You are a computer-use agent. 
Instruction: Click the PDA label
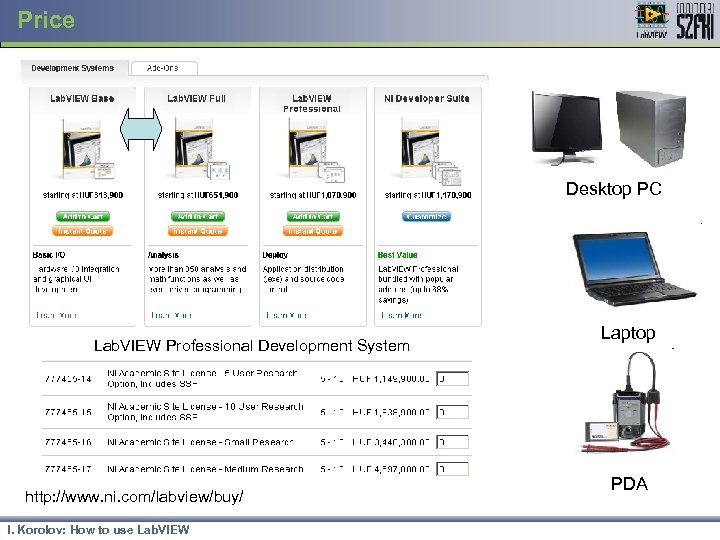(x=629, y=484)
